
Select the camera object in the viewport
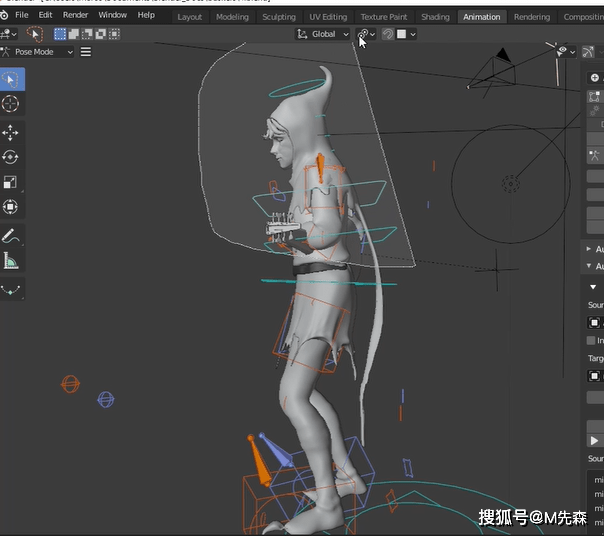click(492, 73)
